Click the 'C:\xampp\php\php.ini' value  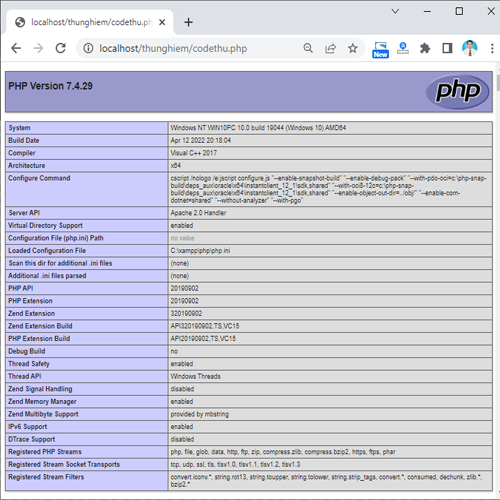point(200,250)
